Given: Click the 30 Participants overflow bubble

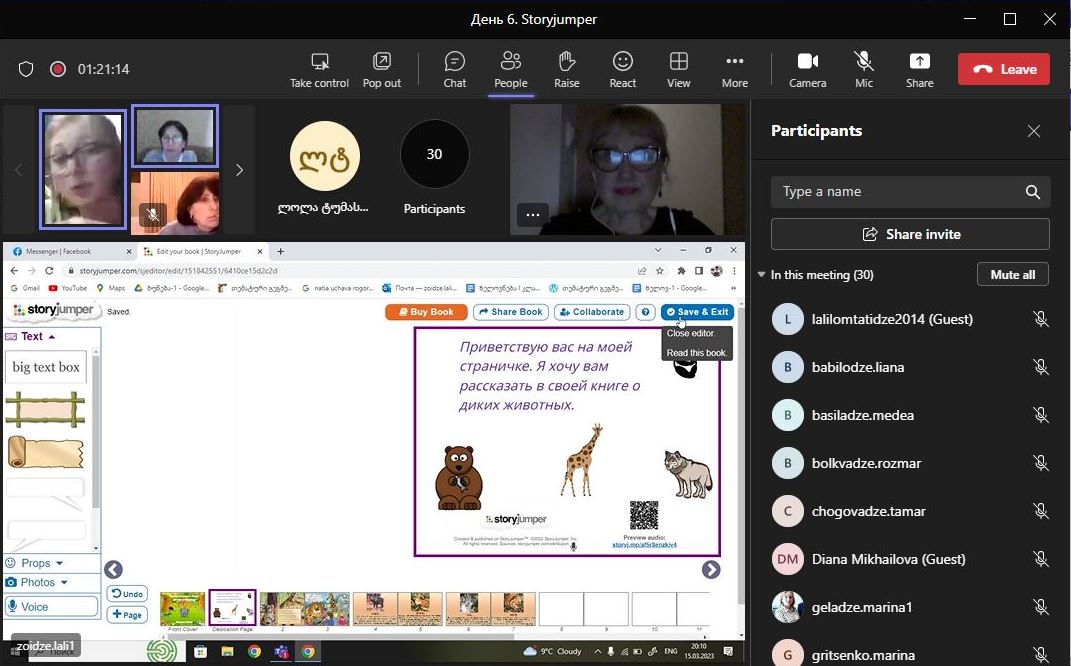Looking at the screenshot, I should click(434, 154).
